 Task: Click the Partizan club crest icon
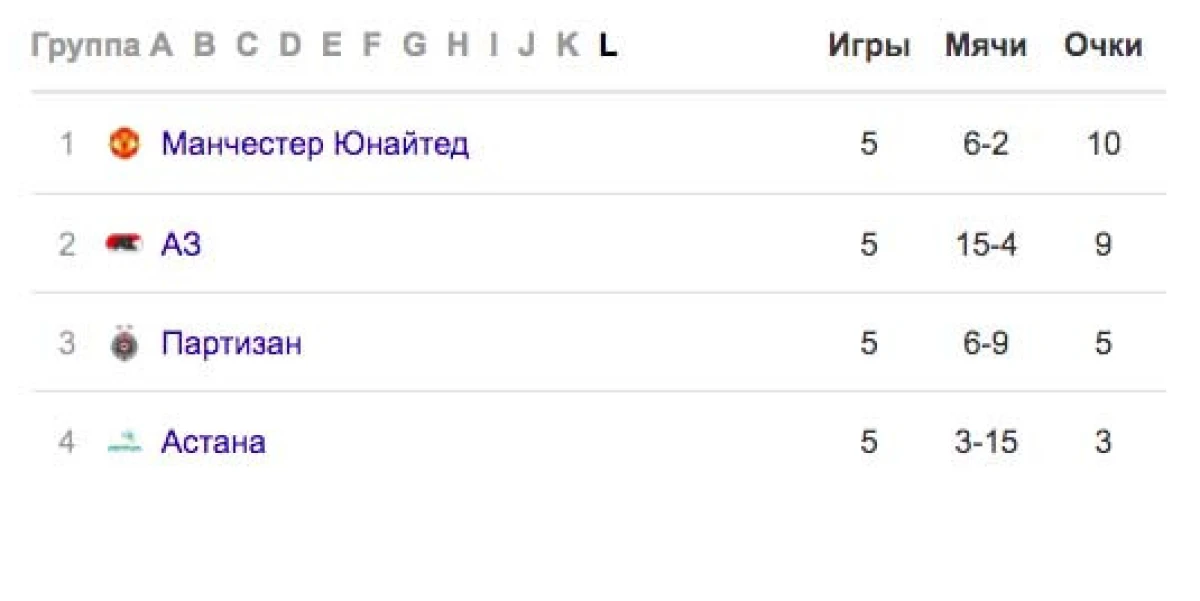[125, 344]
